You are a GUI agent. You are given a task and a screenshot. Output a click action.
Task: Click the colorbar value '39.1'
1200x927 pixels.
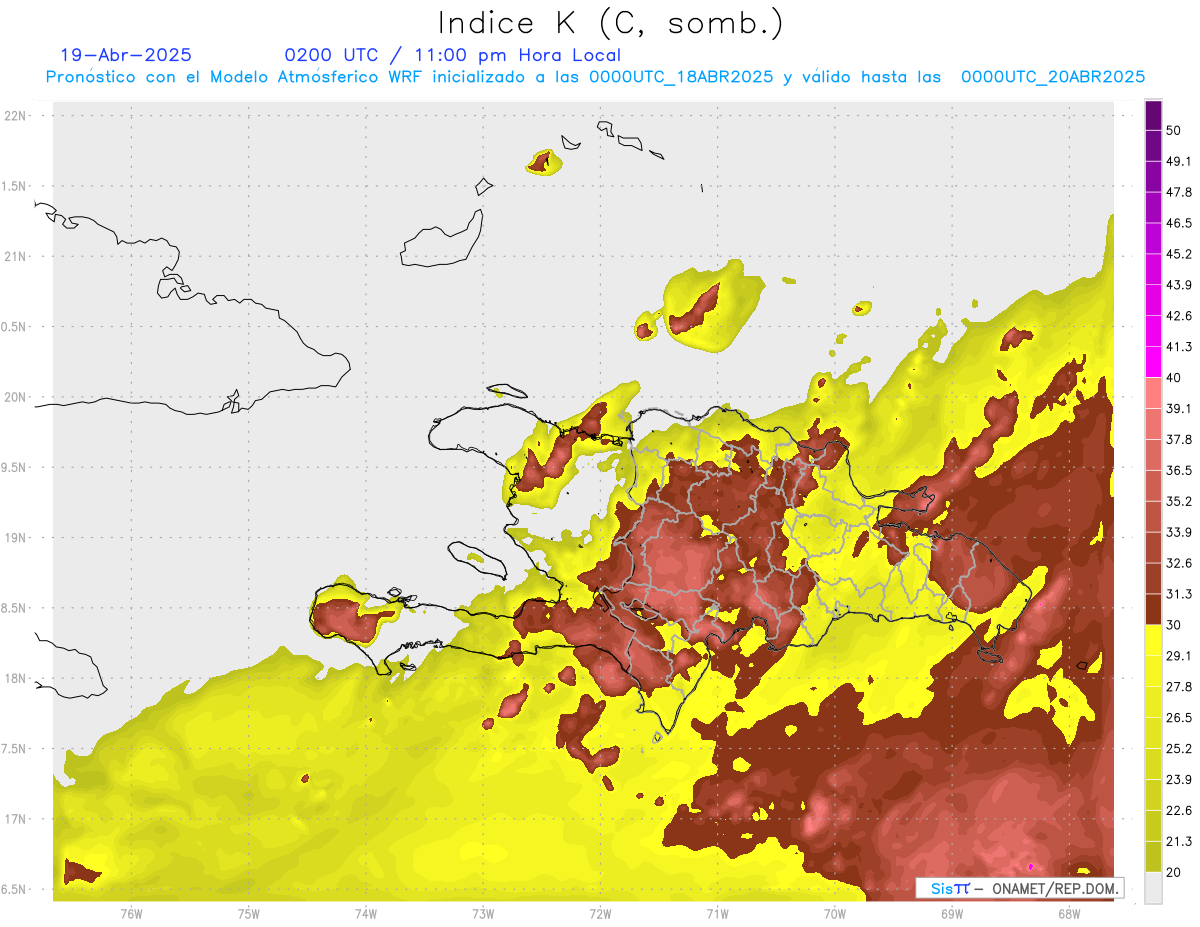coord(1179,408)
